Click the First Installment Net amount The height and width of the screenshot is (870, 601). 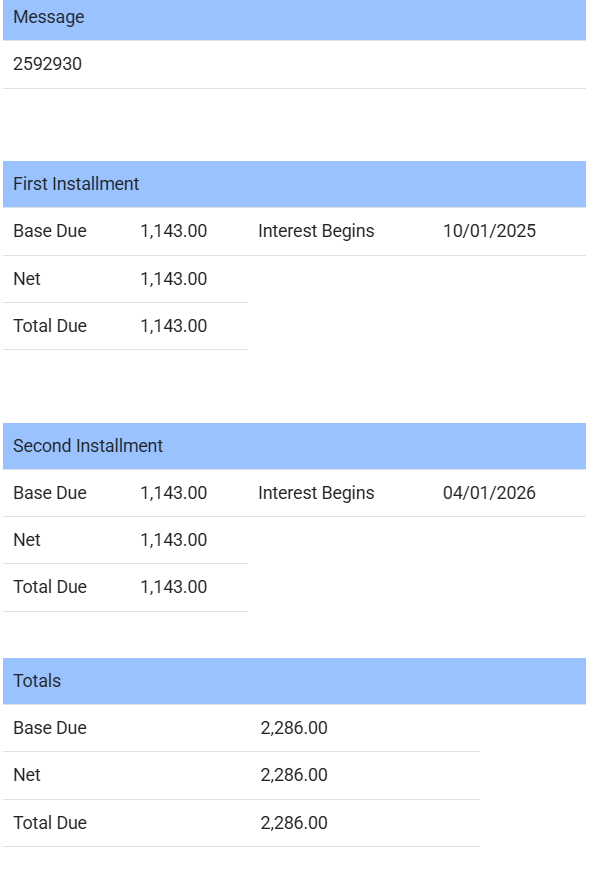coord(173,279)
